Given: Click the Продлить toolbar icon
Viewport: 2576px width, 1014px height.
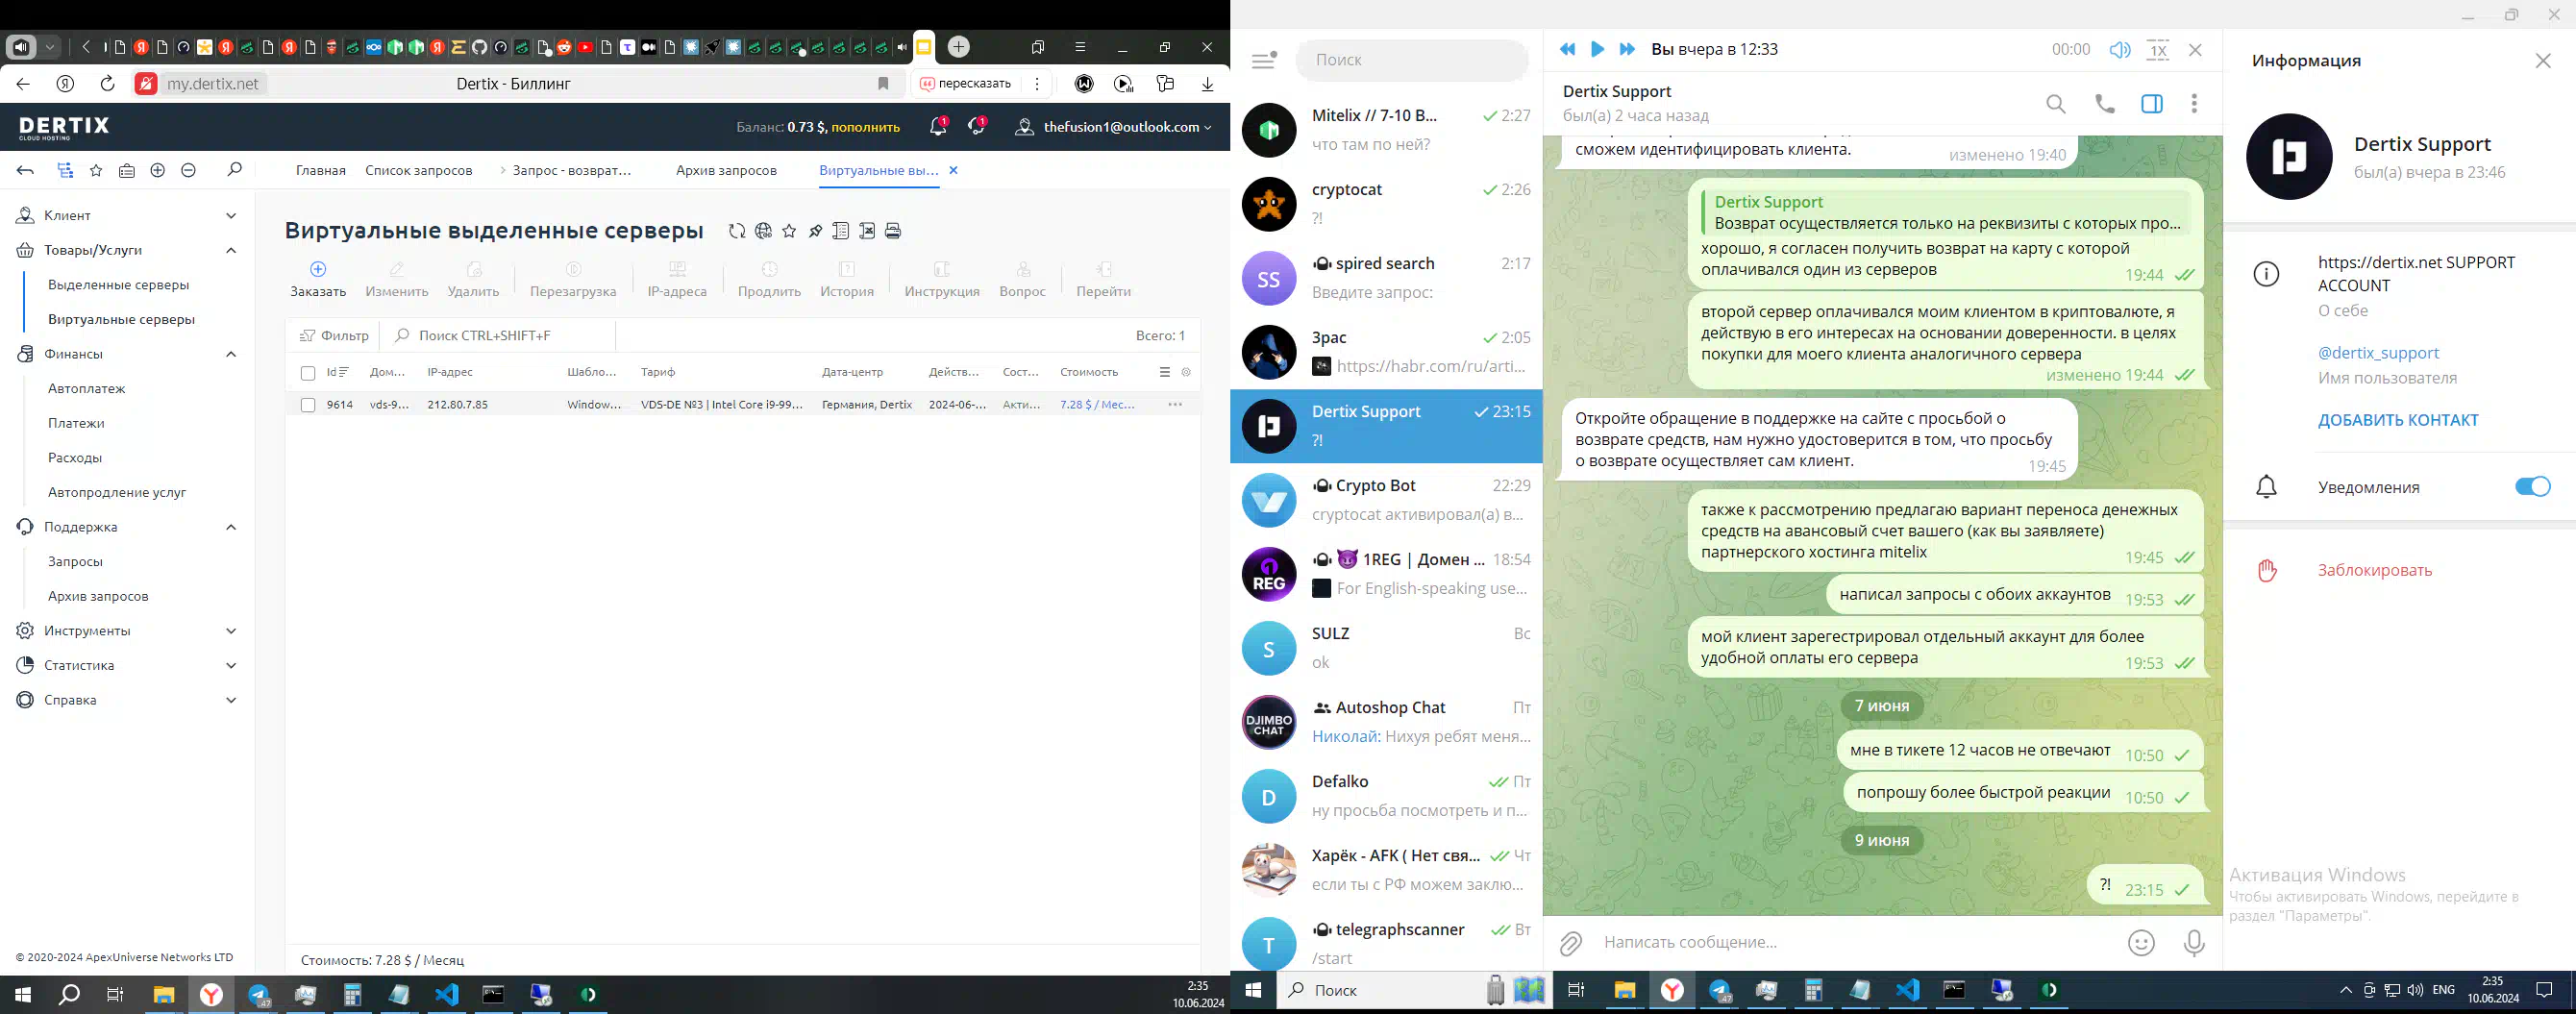Looking at the screenshot, I should [x=769, y=269].
